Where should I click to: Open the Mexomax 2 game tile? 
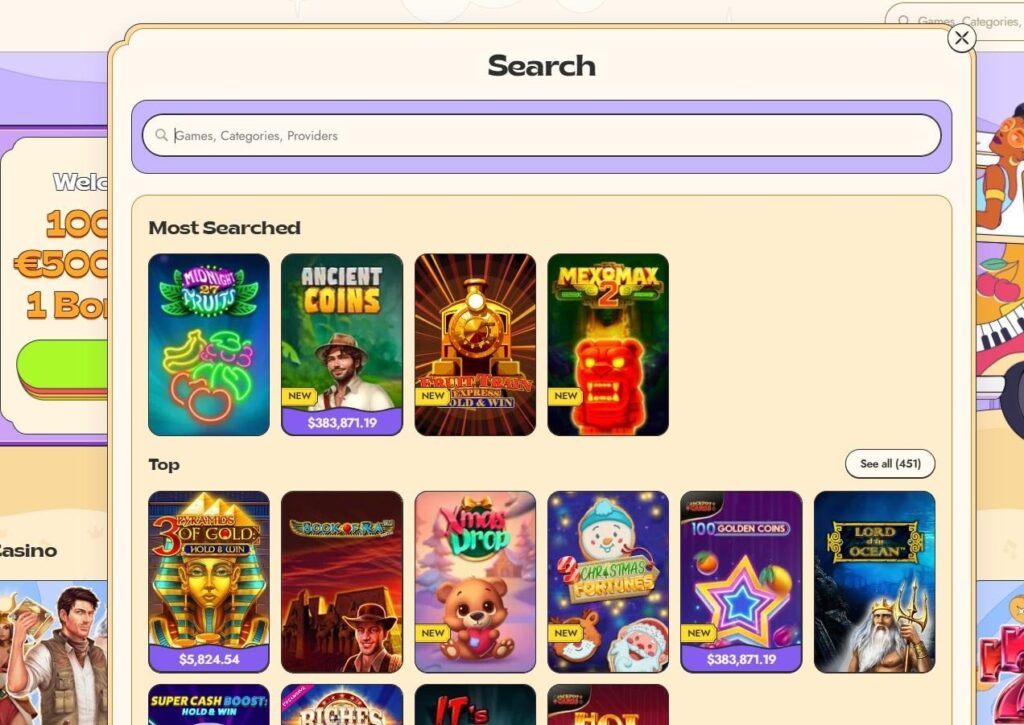point(608,344)
